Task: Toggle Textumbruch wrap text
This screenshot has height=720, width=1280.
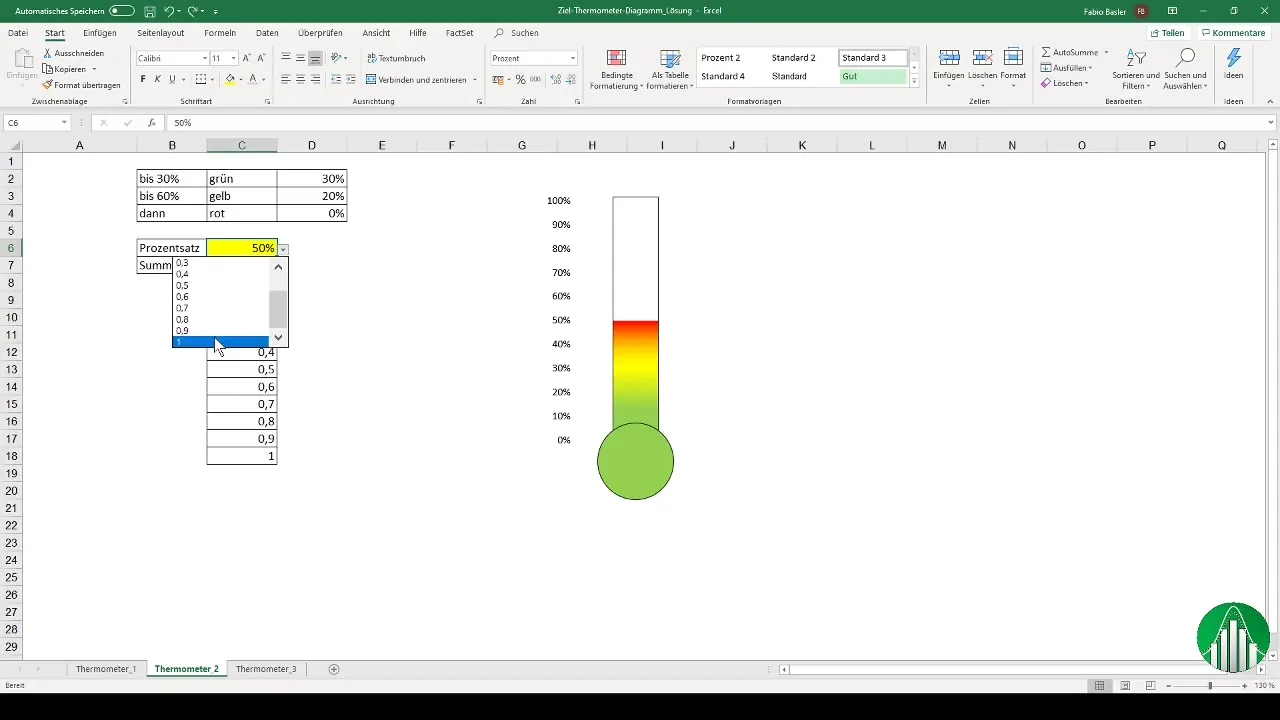Action: pos(396,58)
